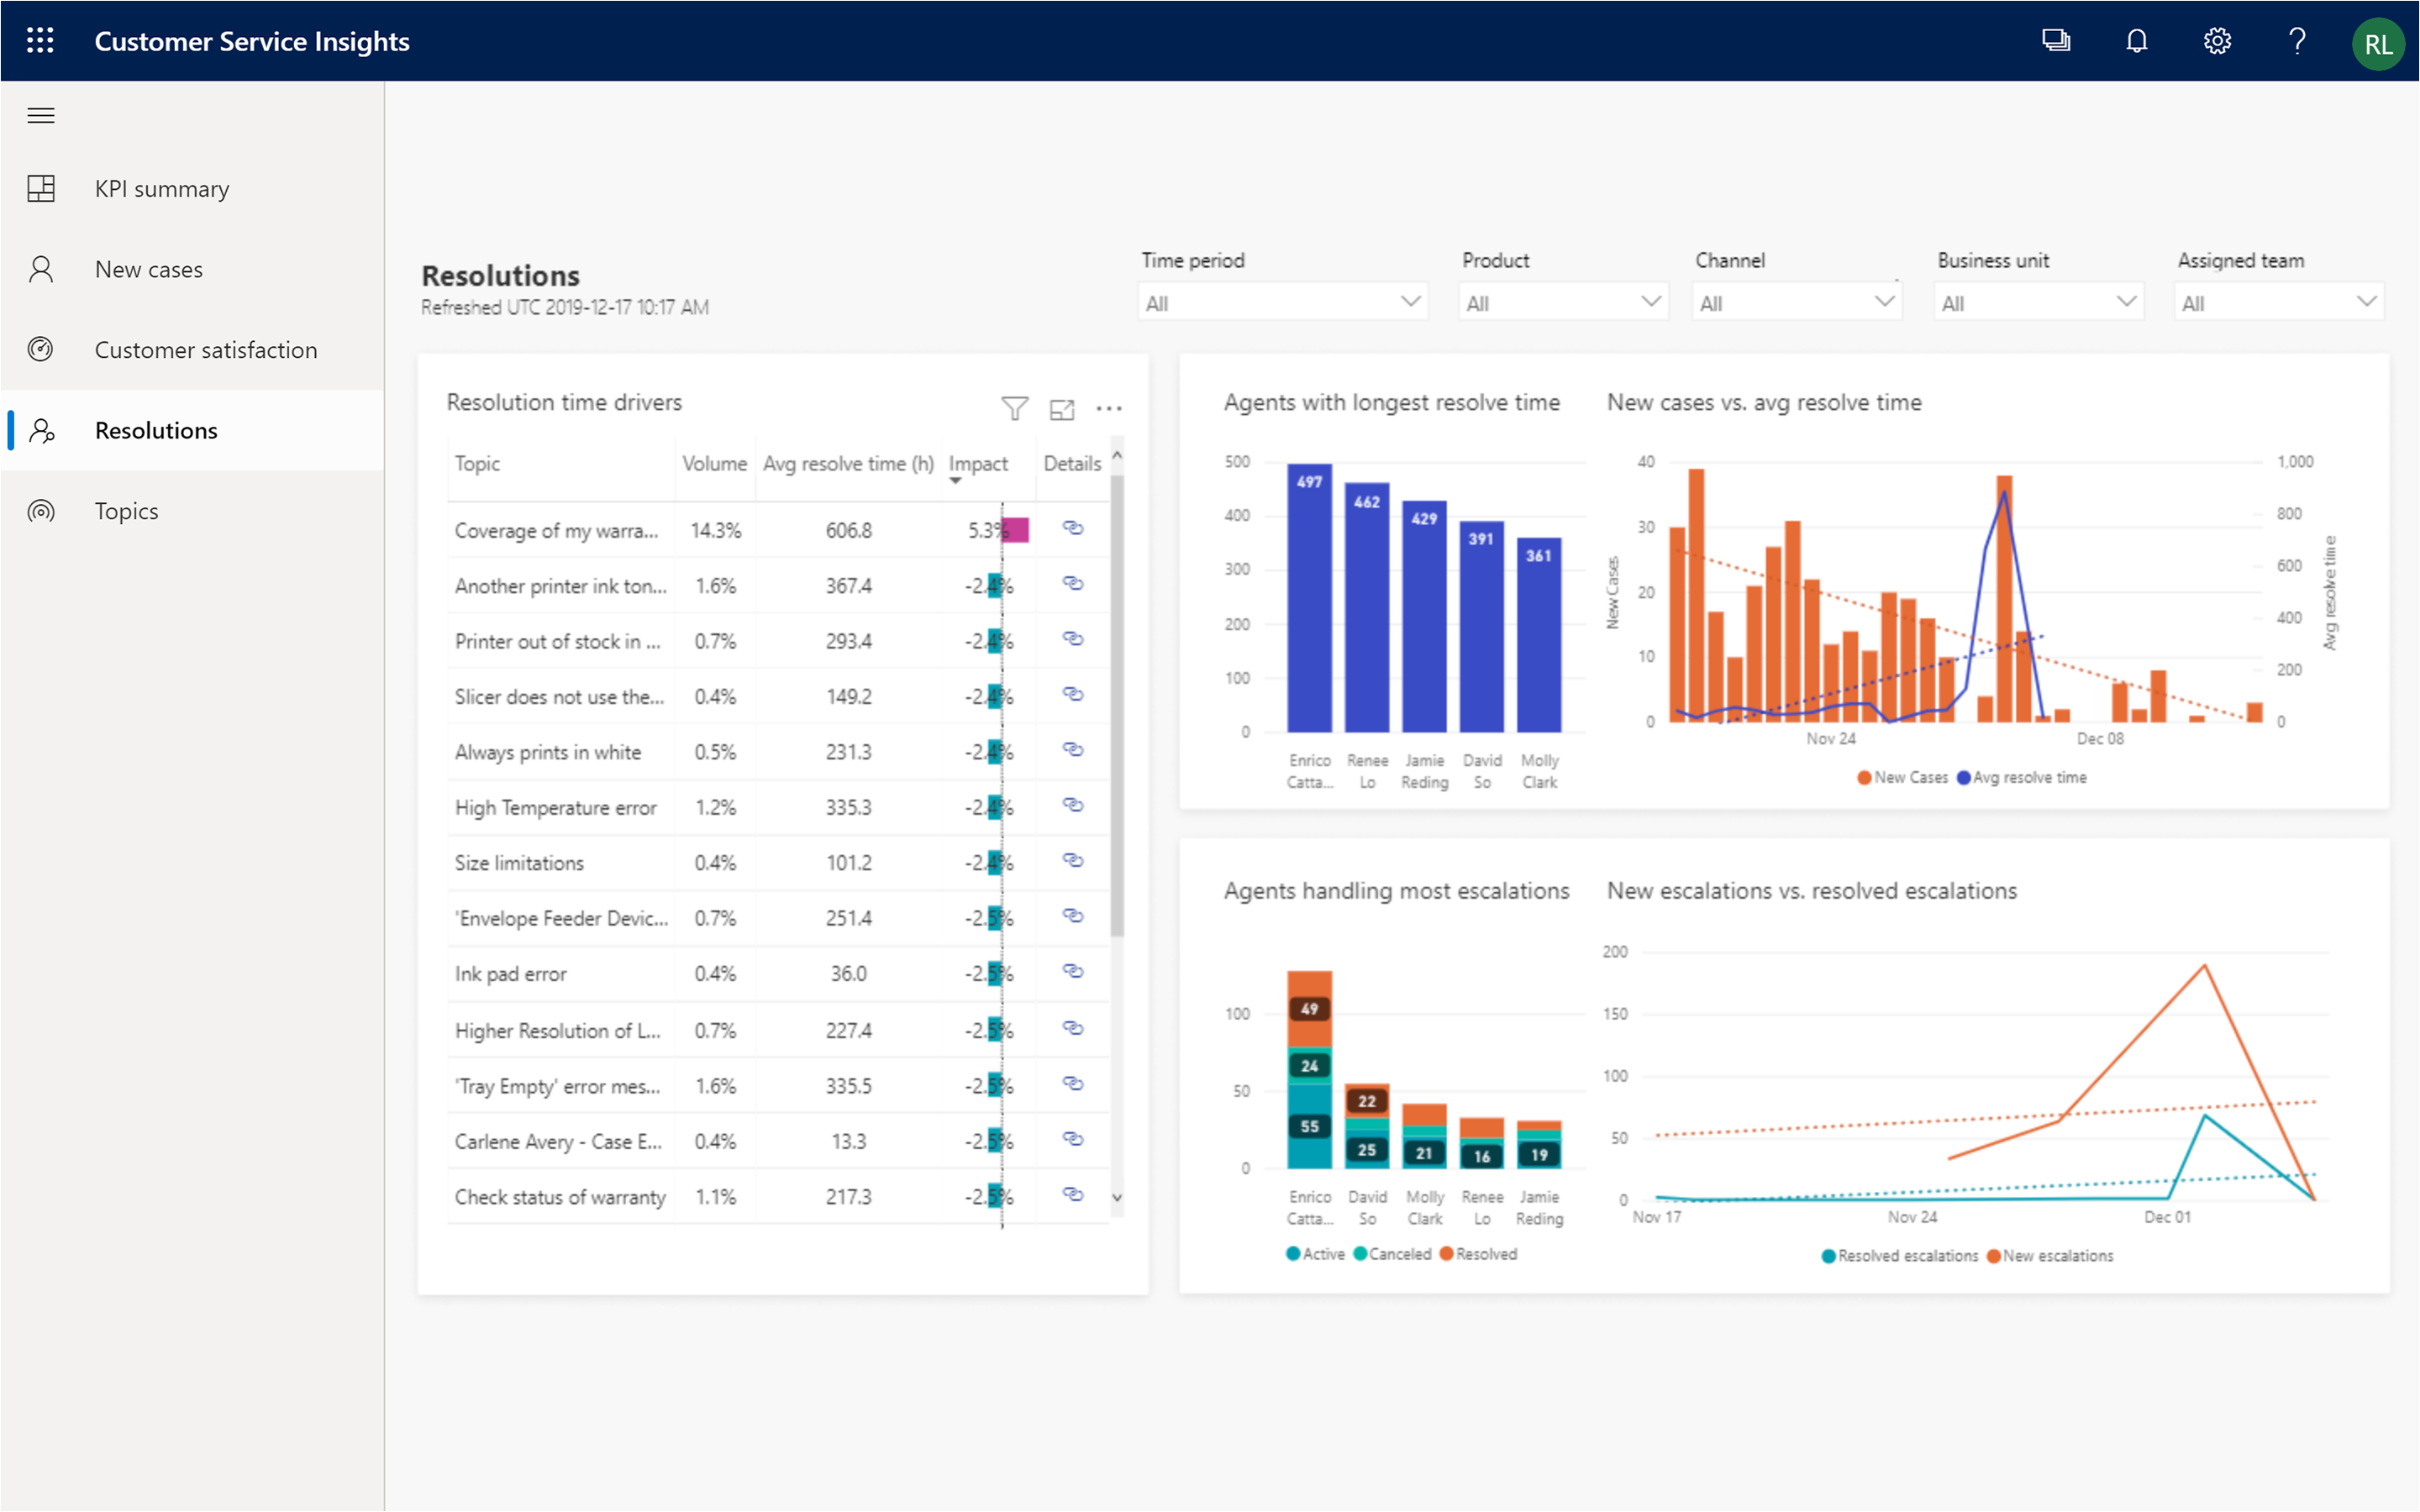Expand the Assigned team dropdown

(x=2279, y=302)
